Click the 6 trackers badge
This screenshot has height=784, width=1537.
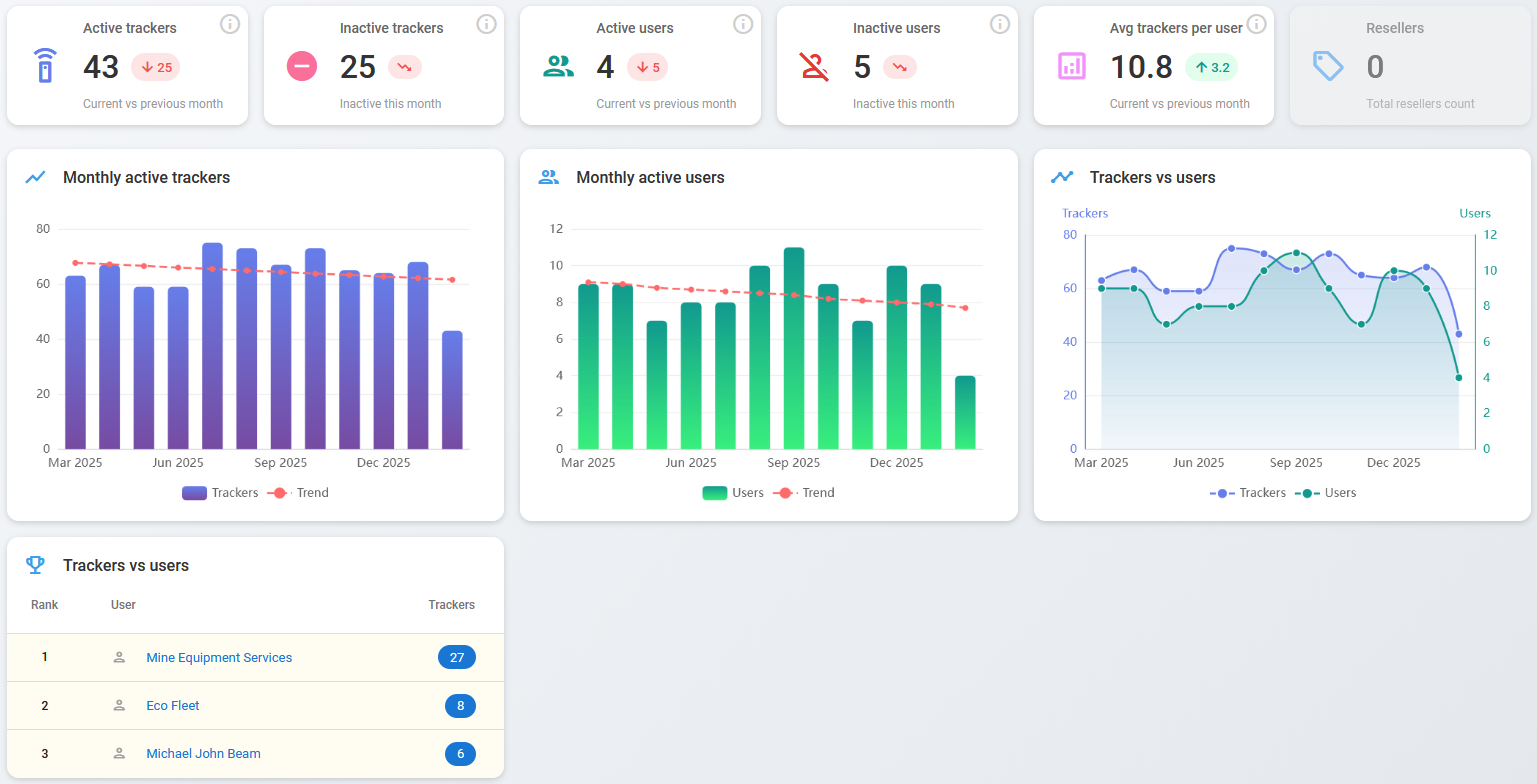pos(460,754)
